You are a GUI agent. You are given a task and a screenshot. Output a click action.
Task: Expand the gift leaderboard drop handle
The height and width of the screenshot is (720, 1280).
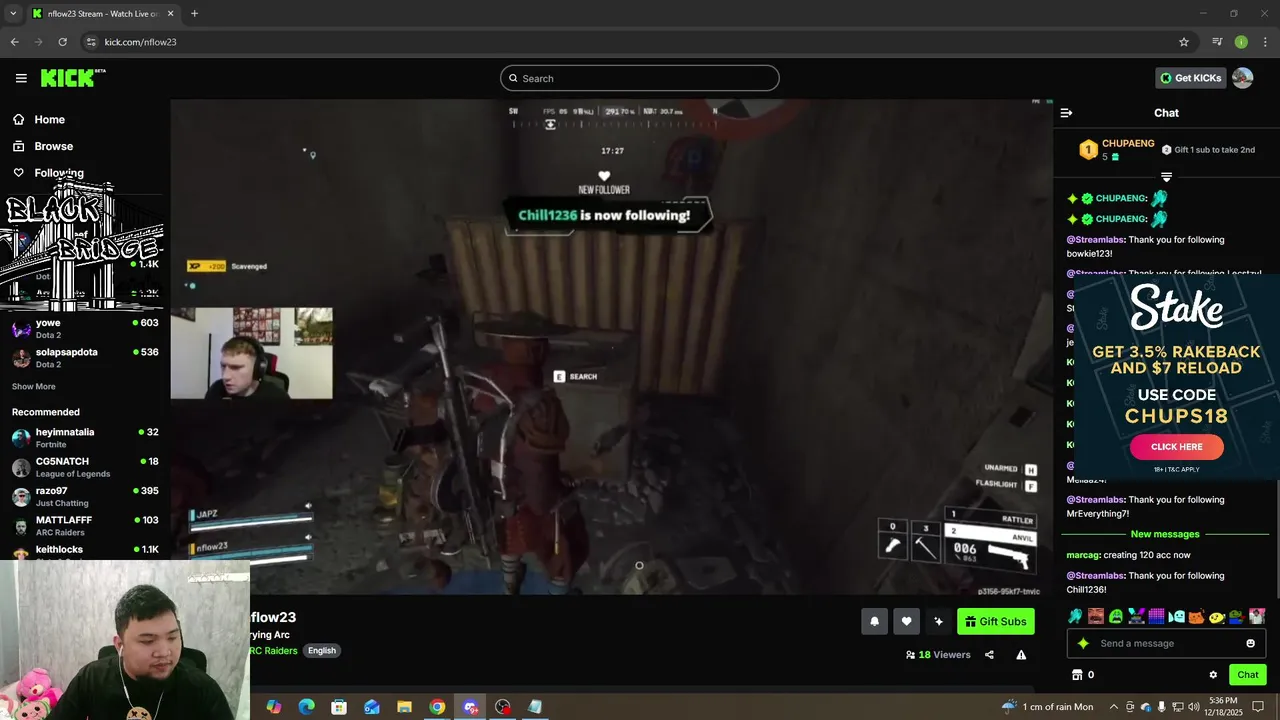coord(1166,177)
